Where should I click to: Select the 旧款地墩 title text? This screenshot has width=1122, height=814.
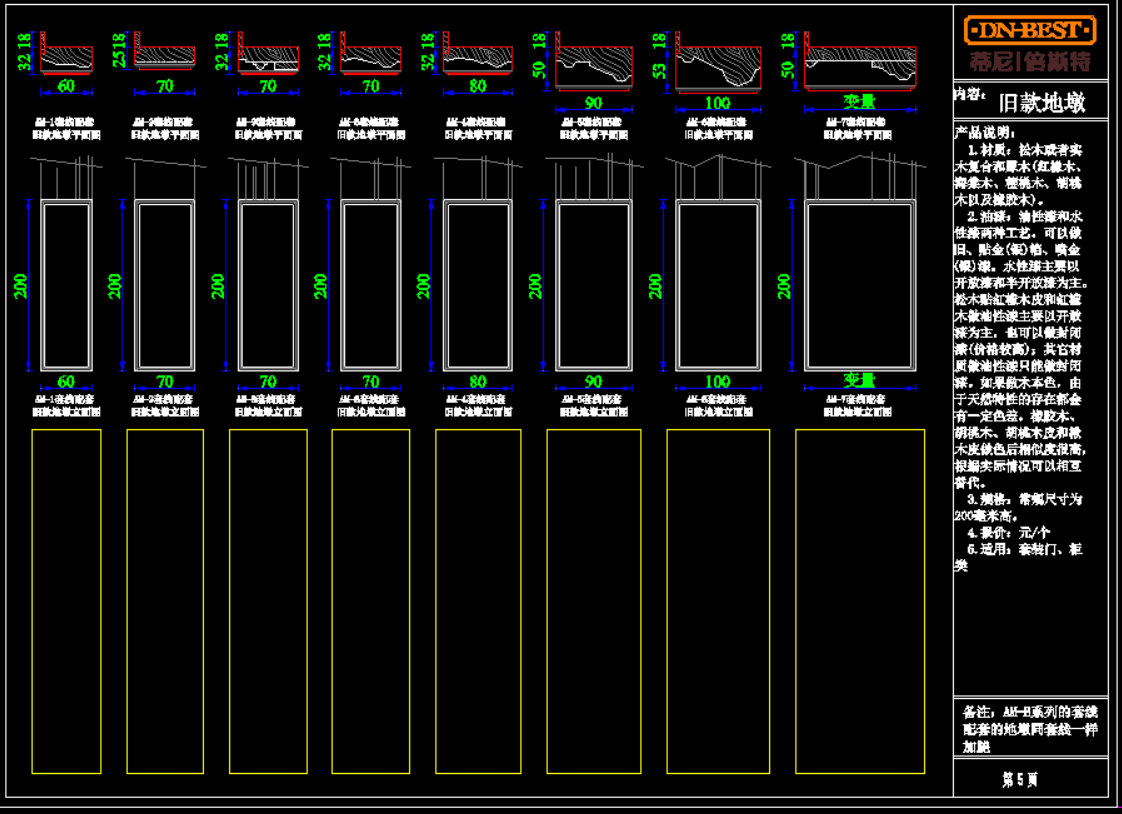point(1041,103)
